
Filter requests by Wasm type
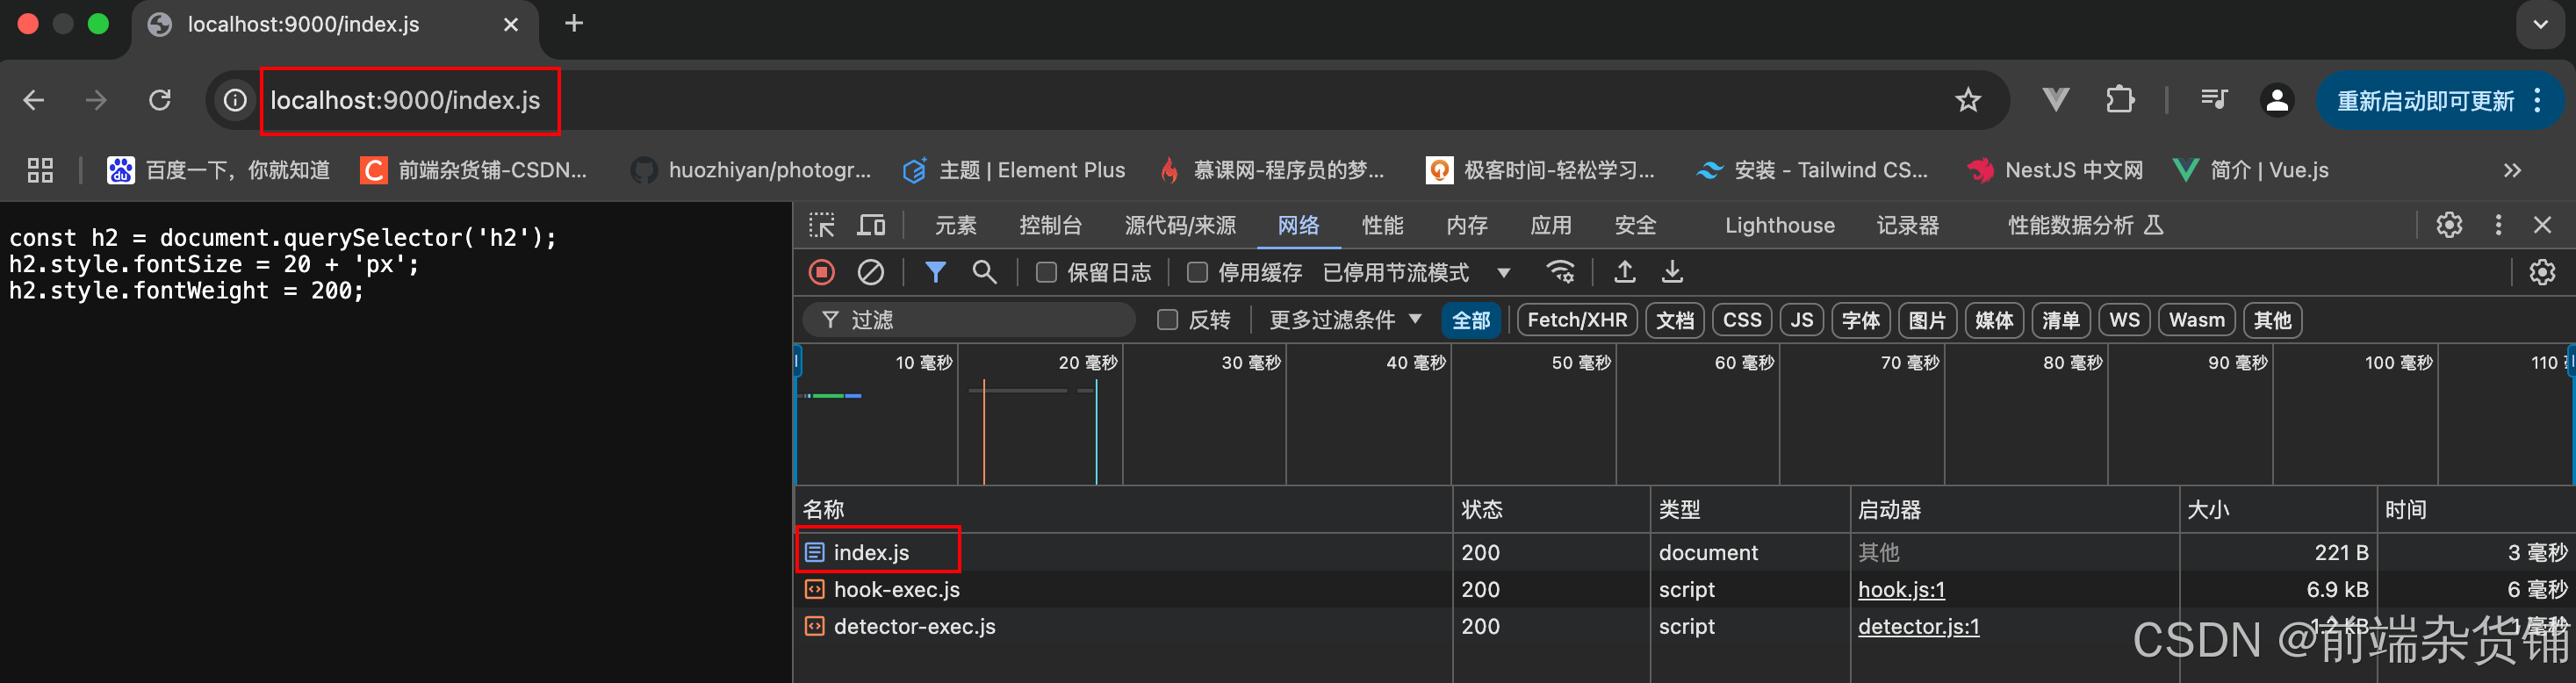click(x=2196, y=320)
